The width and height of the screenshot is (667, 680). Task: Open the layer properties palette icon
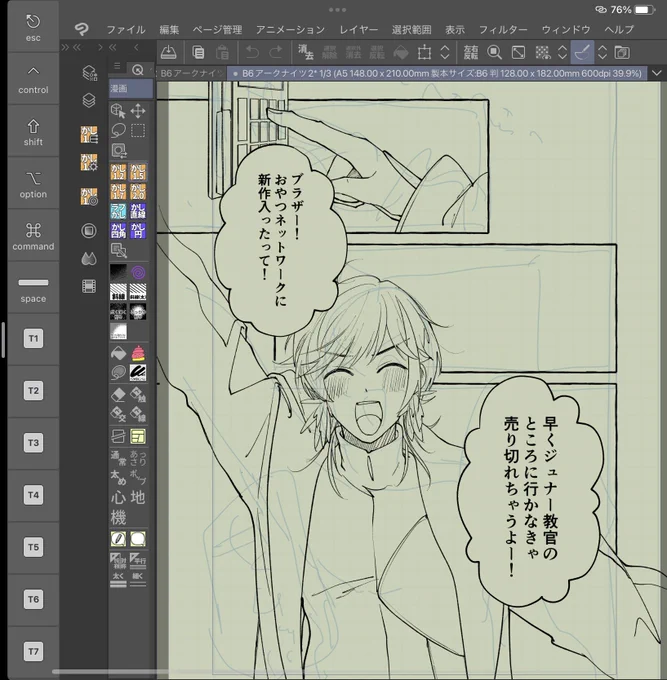tap(89, 73)
